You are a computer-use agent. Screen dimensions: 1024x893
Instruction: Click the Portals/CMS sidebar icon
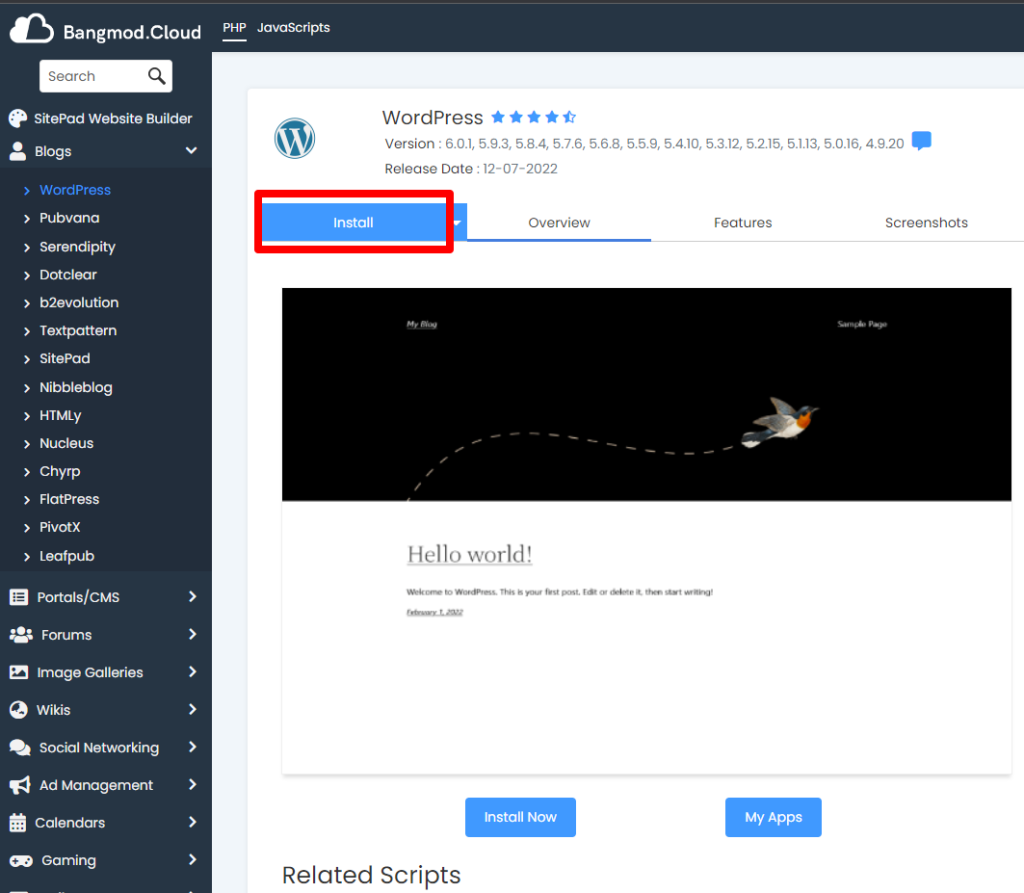[19, 597]
